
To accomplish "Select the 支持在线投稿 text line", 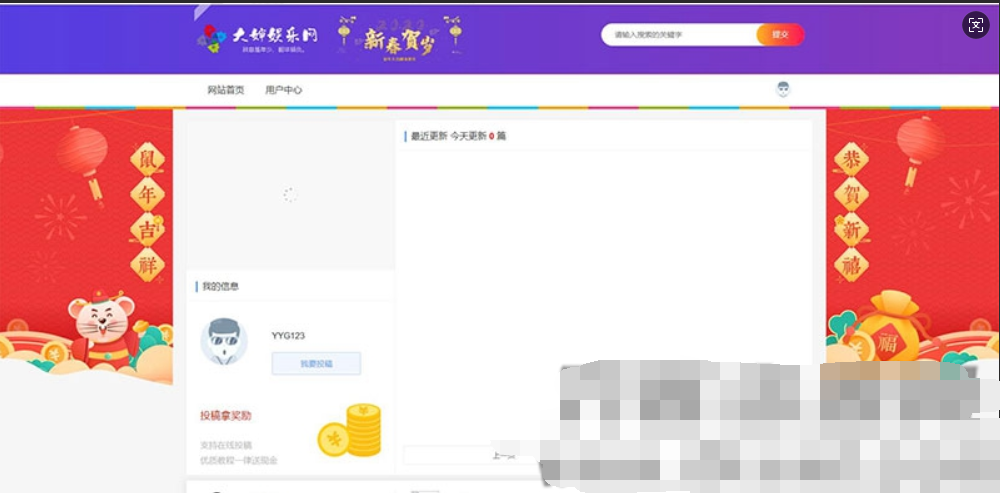I will [x=226, y=445].
